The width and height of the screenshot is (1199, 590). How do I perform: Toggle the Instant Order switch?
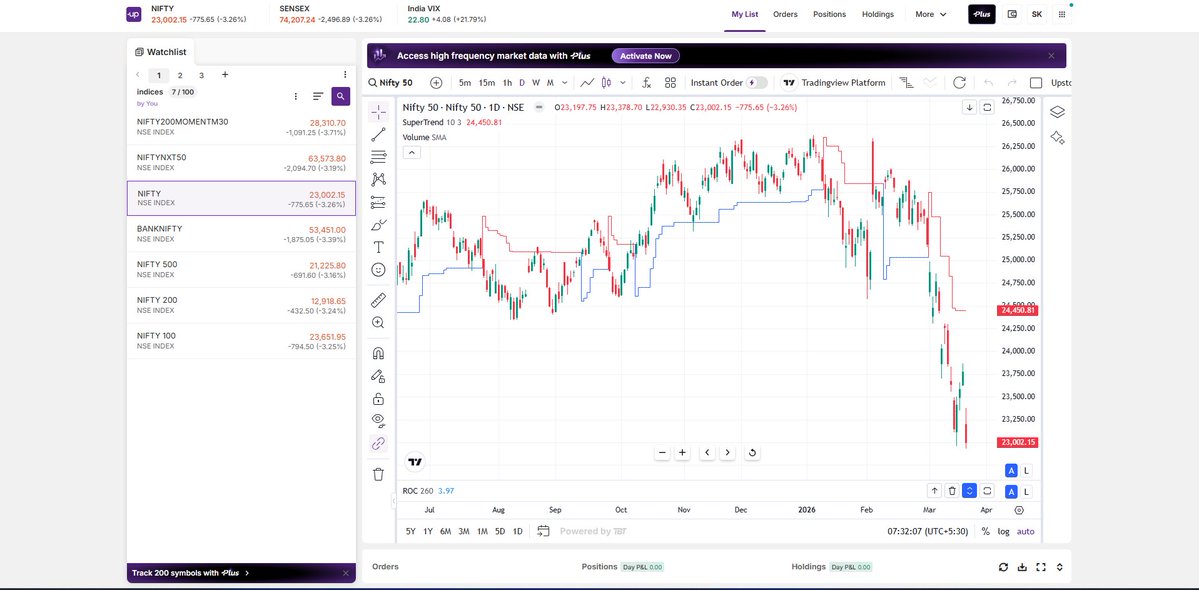point(756,83)
